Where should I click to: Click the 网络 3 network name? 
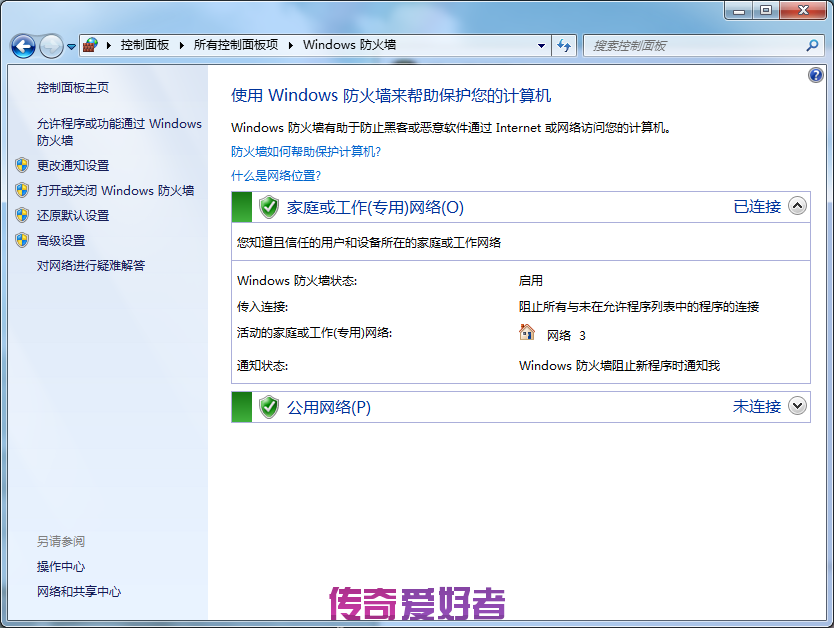click(x=566, y=336)
